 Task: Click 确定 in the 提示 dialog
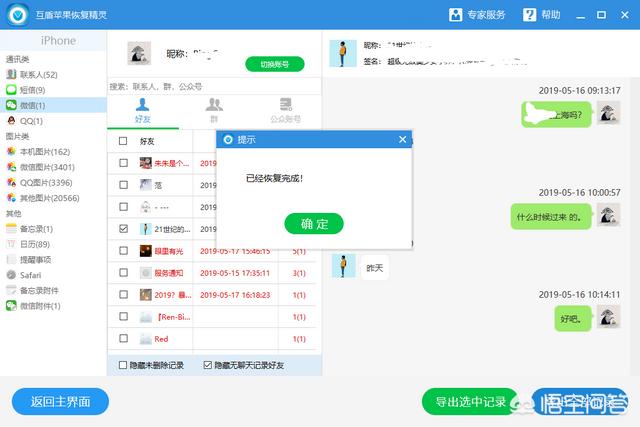click(x=313, y=224)
